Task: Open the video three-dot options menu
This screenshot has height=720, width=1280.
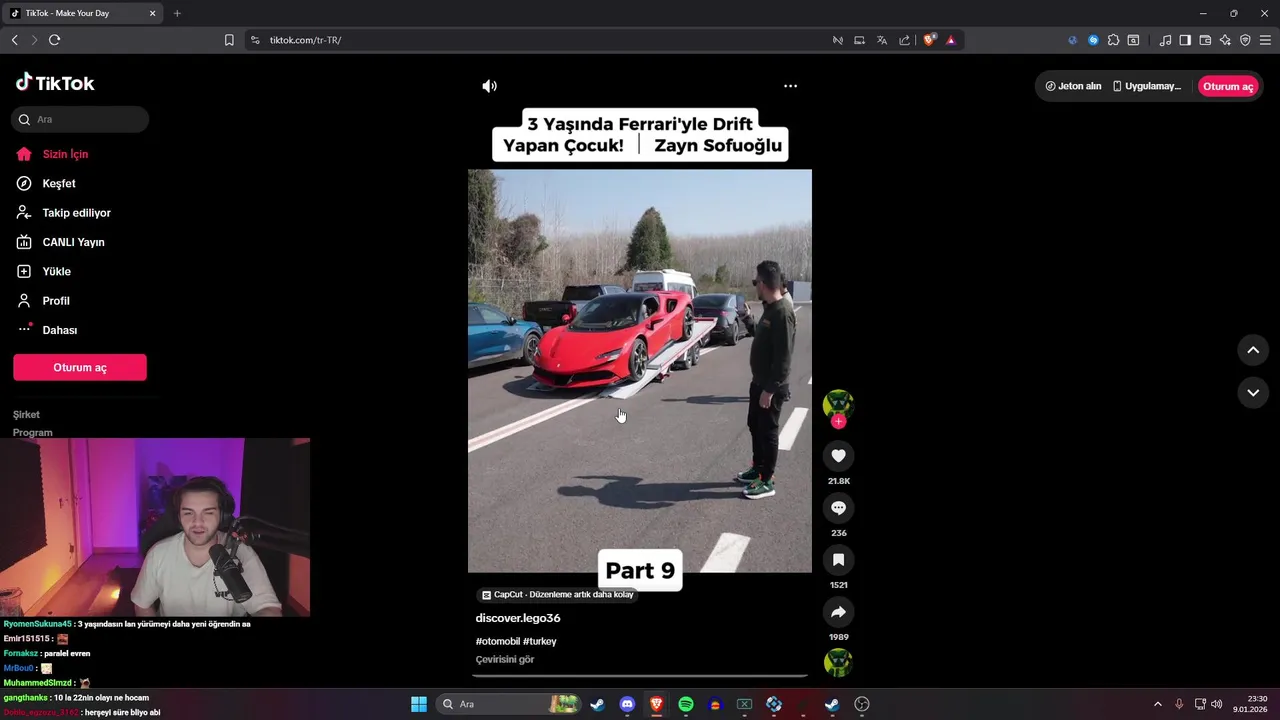Action: (x=790, y=86)
